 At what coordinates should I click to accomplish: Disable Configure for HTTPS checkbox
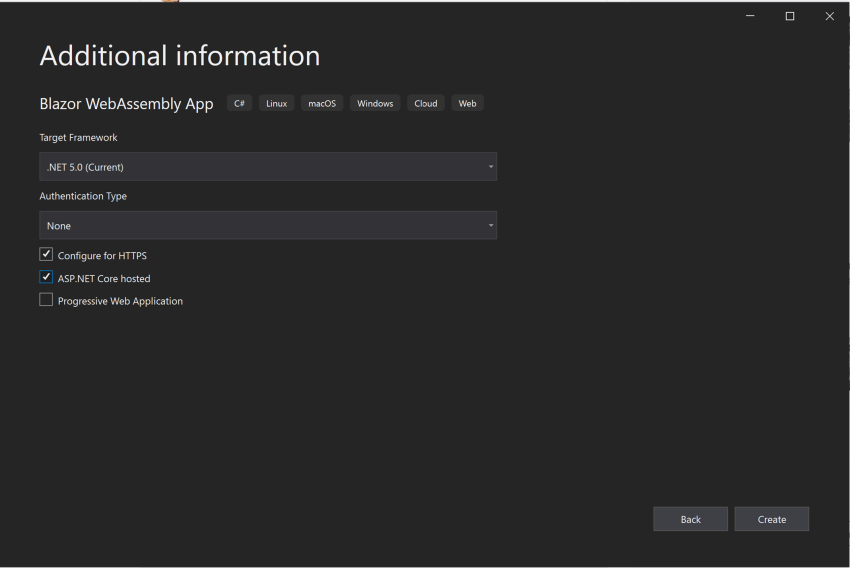pyautogui.click(x=46, y=255)
